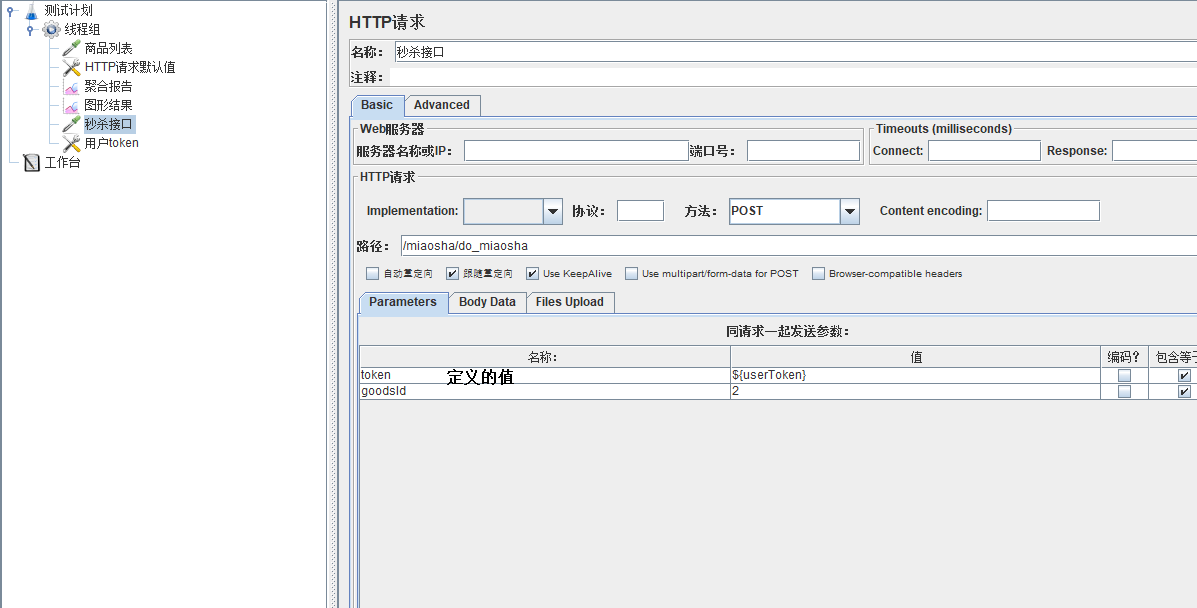Click the HTTP请求默认值 wrench icon
The height and width of the screenshot is (608, 1197).
pyautogui.click(x=71, y=68)
